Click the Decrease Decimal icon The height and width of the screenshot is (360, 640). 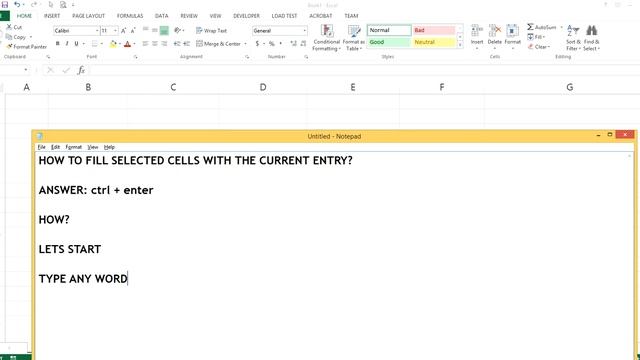(303, 43)
